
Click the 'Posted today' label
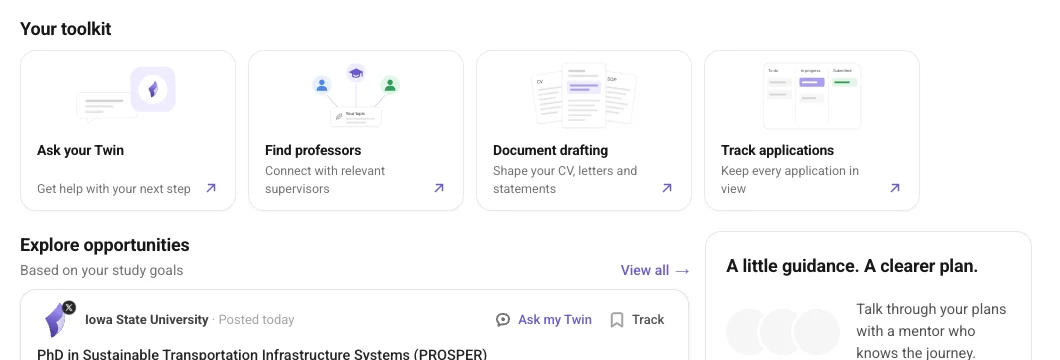256,319
